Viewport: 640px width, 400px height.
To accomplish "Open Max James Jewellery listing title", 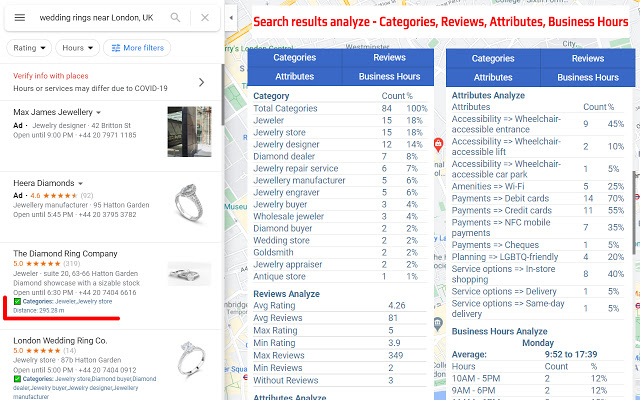I will tap(53, 112).
